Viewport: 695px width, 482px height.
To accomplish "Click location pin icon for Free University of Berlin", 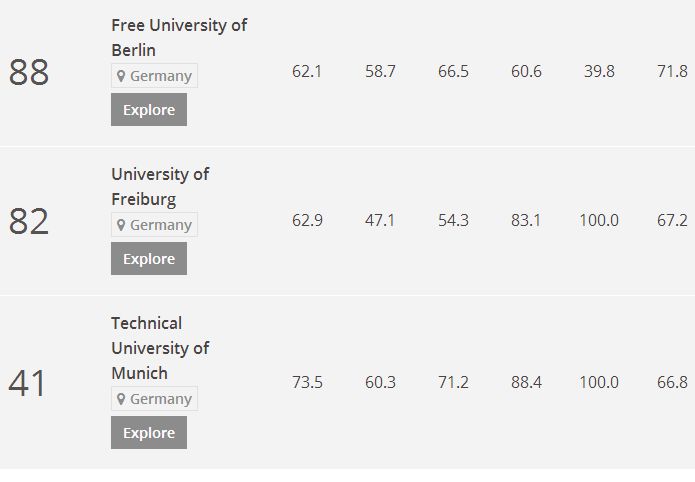I will coord(121,76).
